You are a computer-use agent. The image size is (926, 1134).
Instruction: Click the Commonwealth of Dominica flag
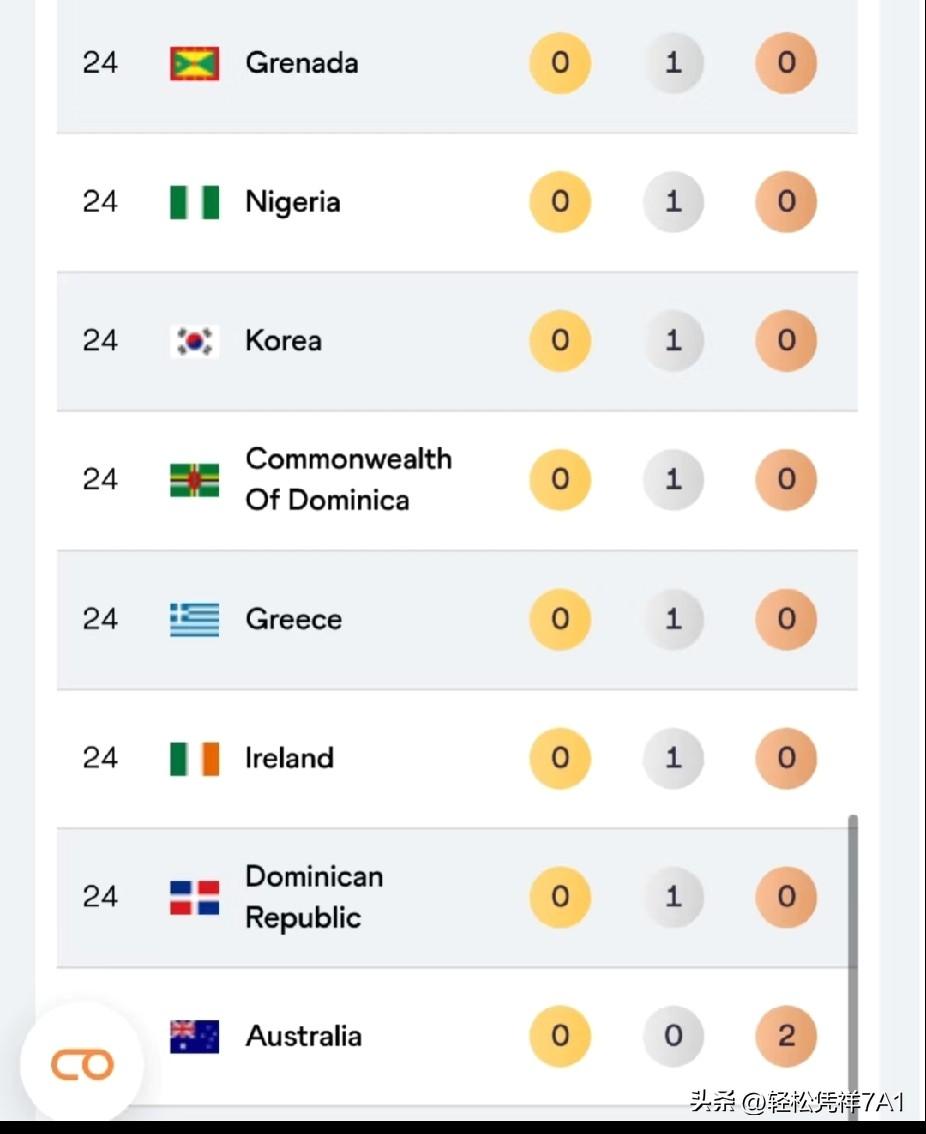(195, 480)
